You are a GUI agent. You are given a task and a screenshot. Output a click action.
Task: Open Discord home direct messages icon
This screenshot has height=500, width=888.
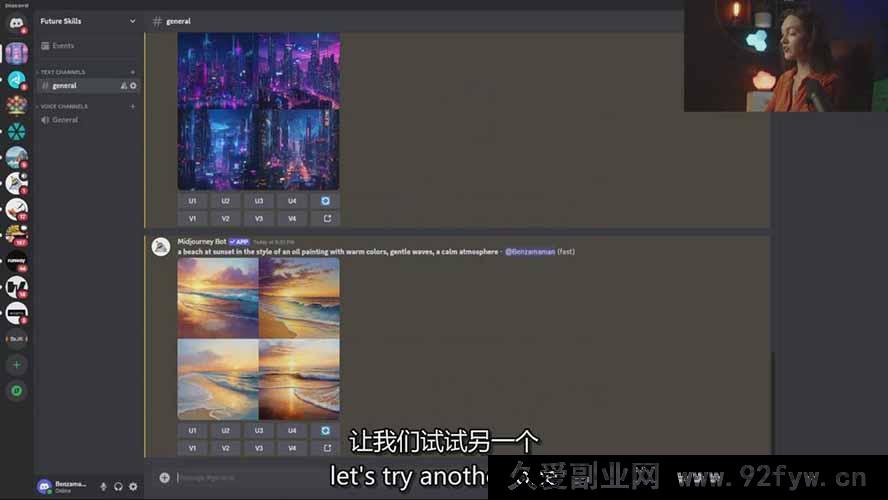pos(16,23)
